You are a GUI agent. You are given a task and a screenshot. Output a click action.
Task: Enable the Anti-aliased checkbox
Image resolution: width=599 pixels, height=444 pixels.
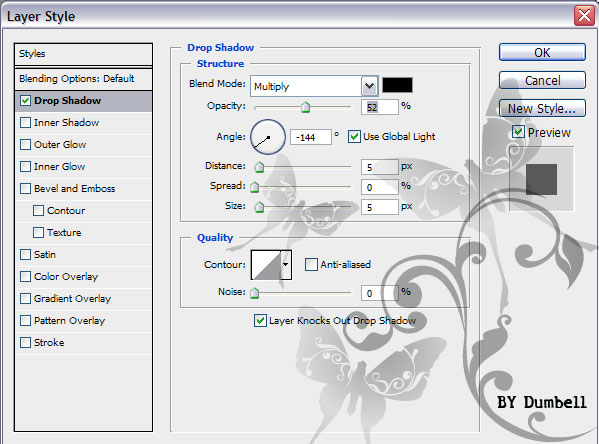[311, 264]
